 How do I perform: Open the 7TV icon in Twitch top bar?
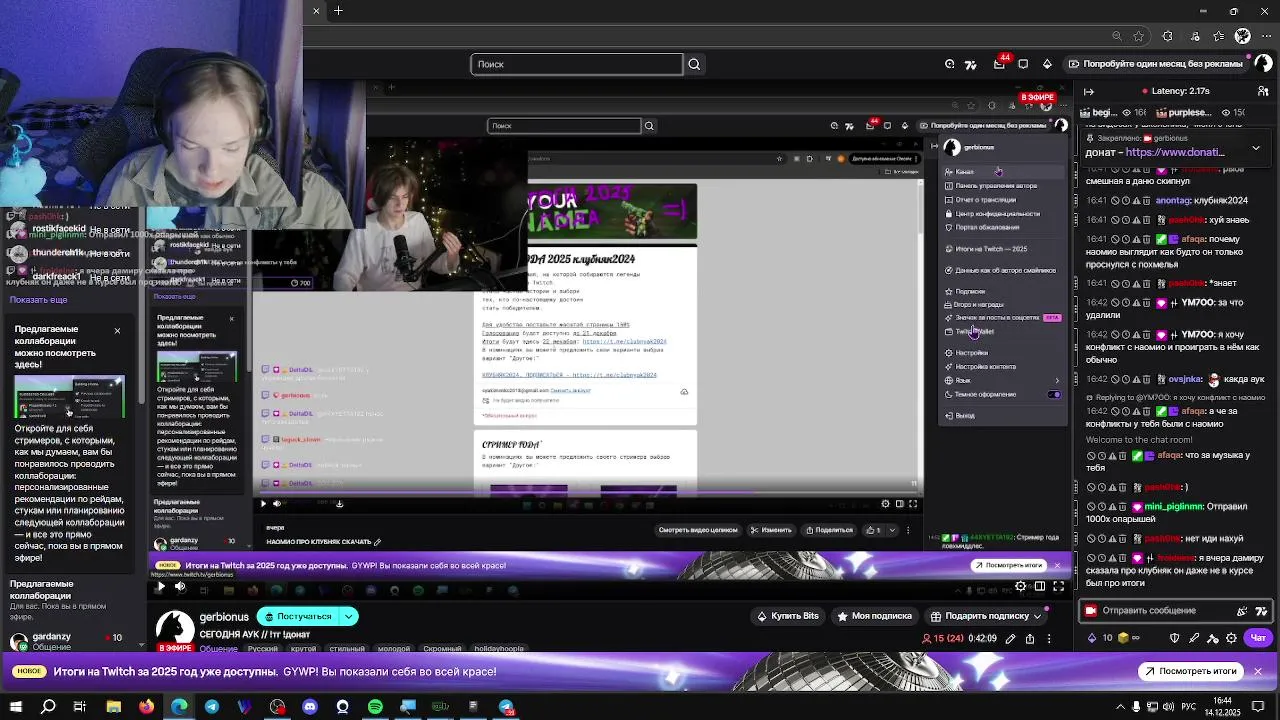[x=970, y=64]
